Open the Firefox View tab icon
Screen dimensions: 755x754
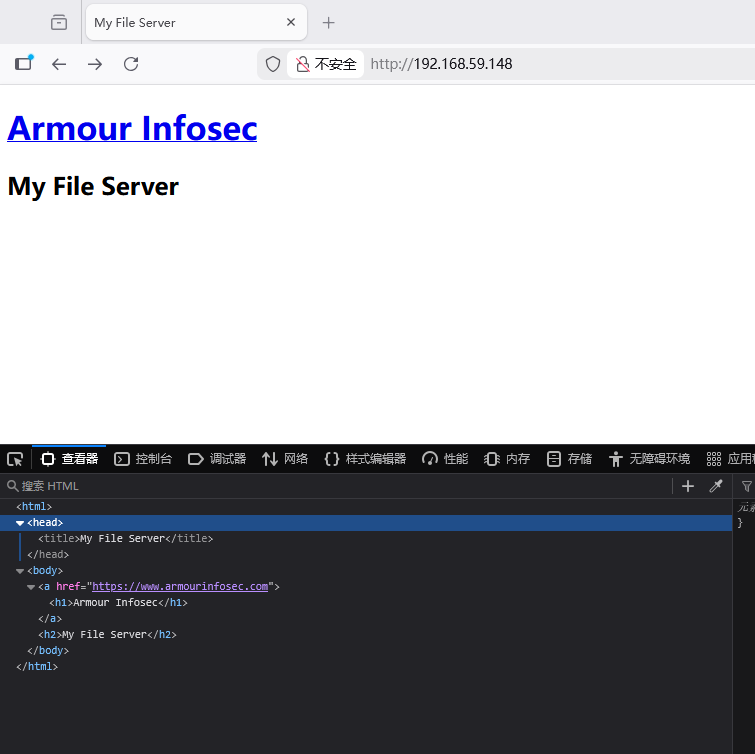[59, 23]
